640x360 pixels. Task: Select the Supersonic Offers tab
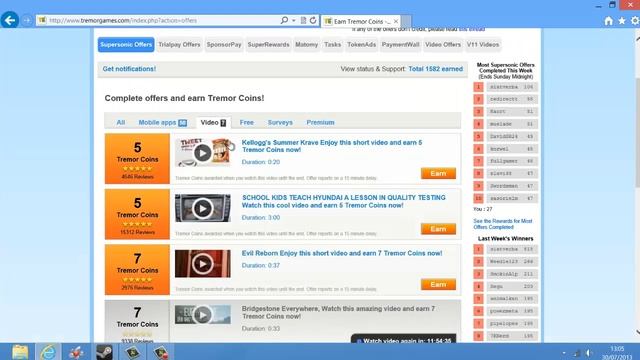(x=126, y=44)
